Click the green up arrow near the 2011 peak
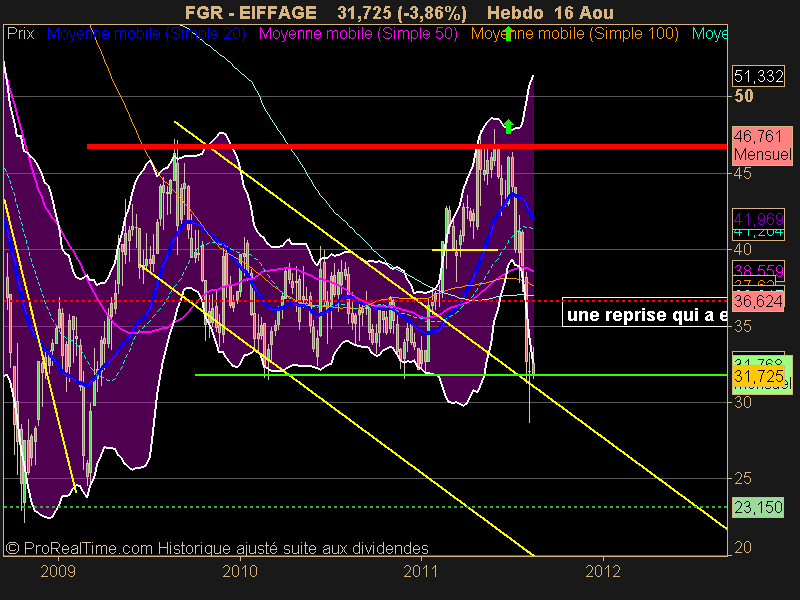 tap(508, 126)
